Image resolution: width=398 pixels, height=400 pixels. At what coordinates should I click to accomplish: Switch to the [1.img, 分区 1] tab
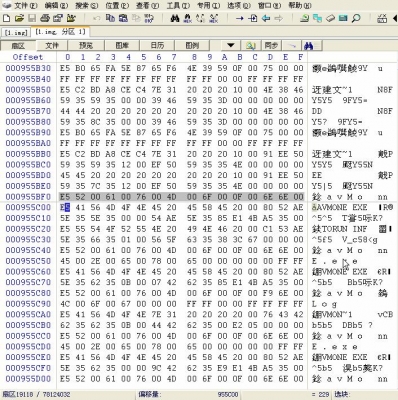coord(60,32)
